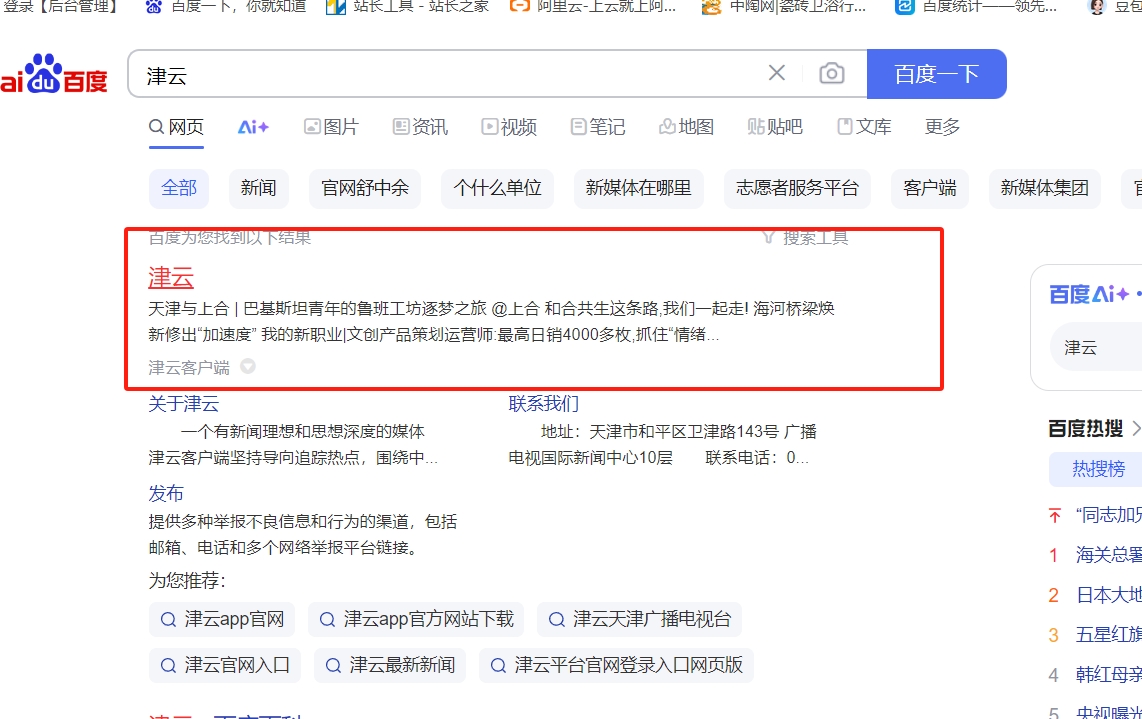Open bookmark 中陶网 瓷砖卫浴行

click(x=784, y=7)
